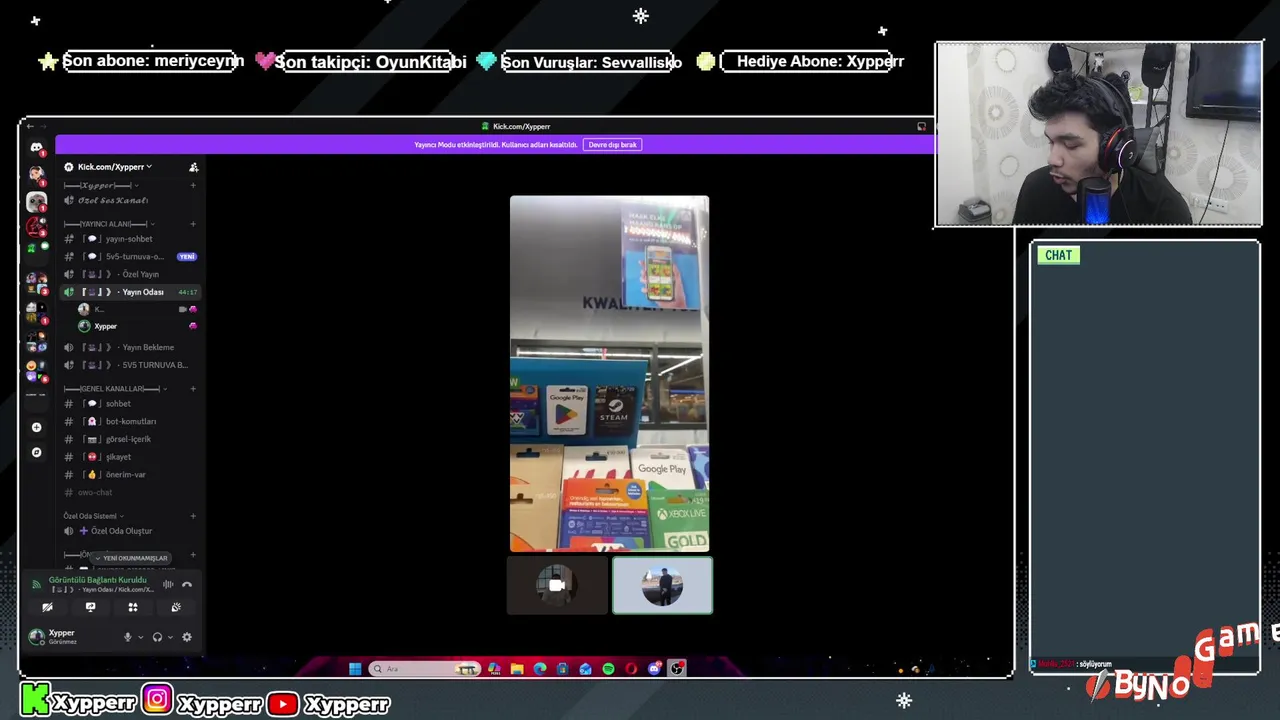Open Discord user settings gear
Screen dimensions: 1280x720
(186, 637)
